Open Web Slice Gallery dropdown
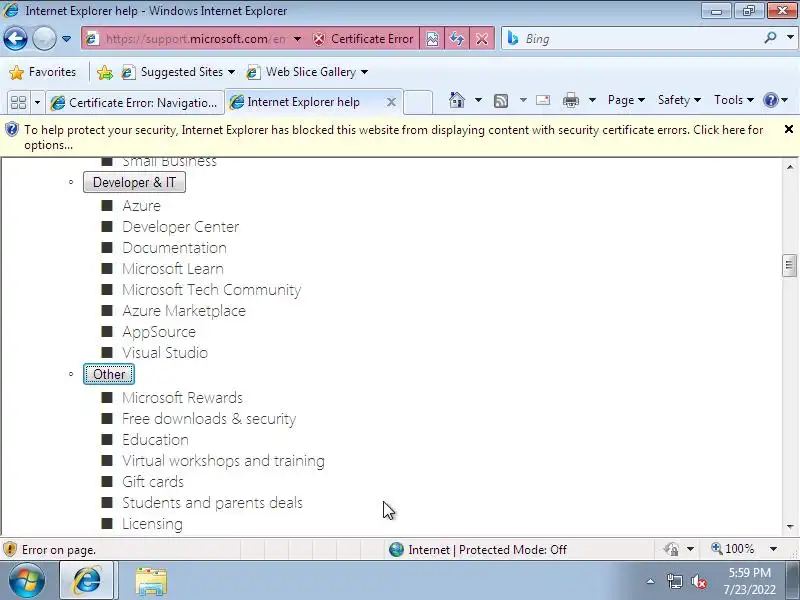 pyautogui.click(x=307, y=72)
